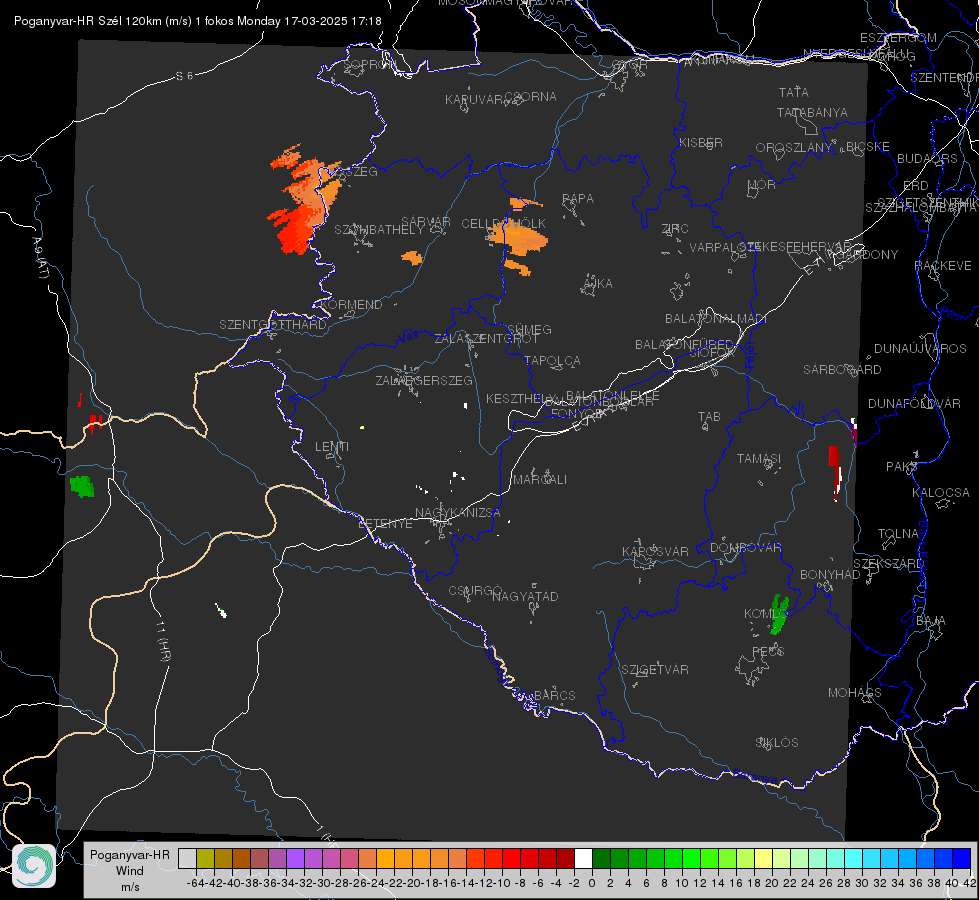The image size is (979, 900).
Task: Click the ZIRC city label
Action: click(675, 229)
